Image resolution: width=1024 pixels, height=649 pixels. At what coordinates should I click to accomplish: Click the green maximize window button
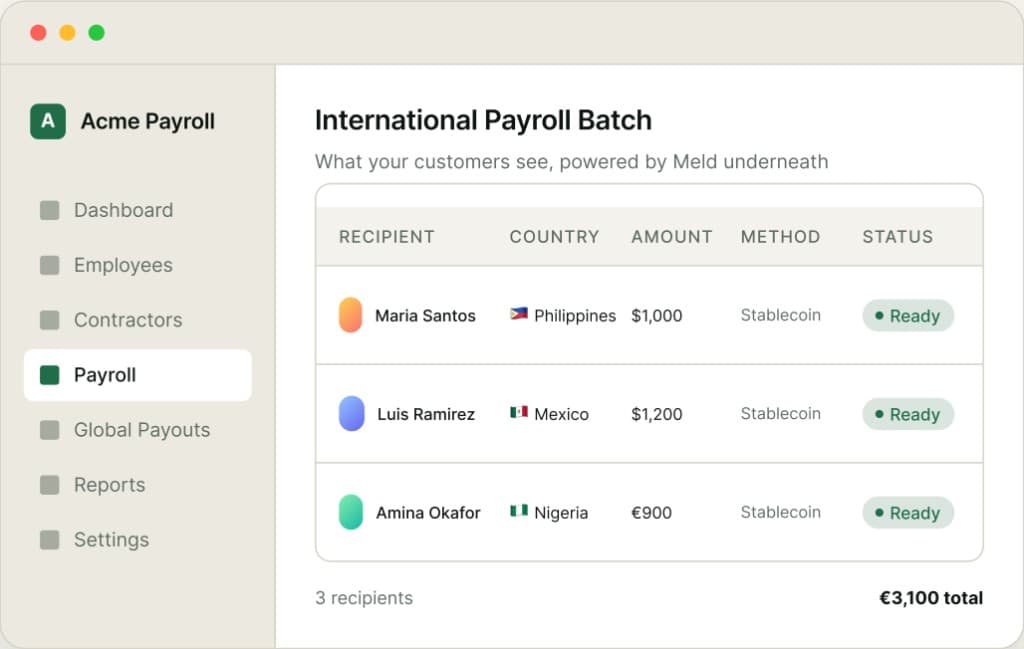point(97,33)
